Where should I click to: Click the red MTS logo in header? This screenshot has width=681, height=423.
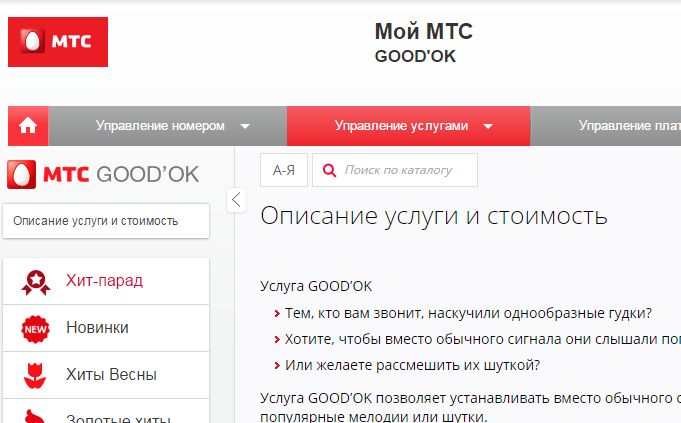[58, 42]
